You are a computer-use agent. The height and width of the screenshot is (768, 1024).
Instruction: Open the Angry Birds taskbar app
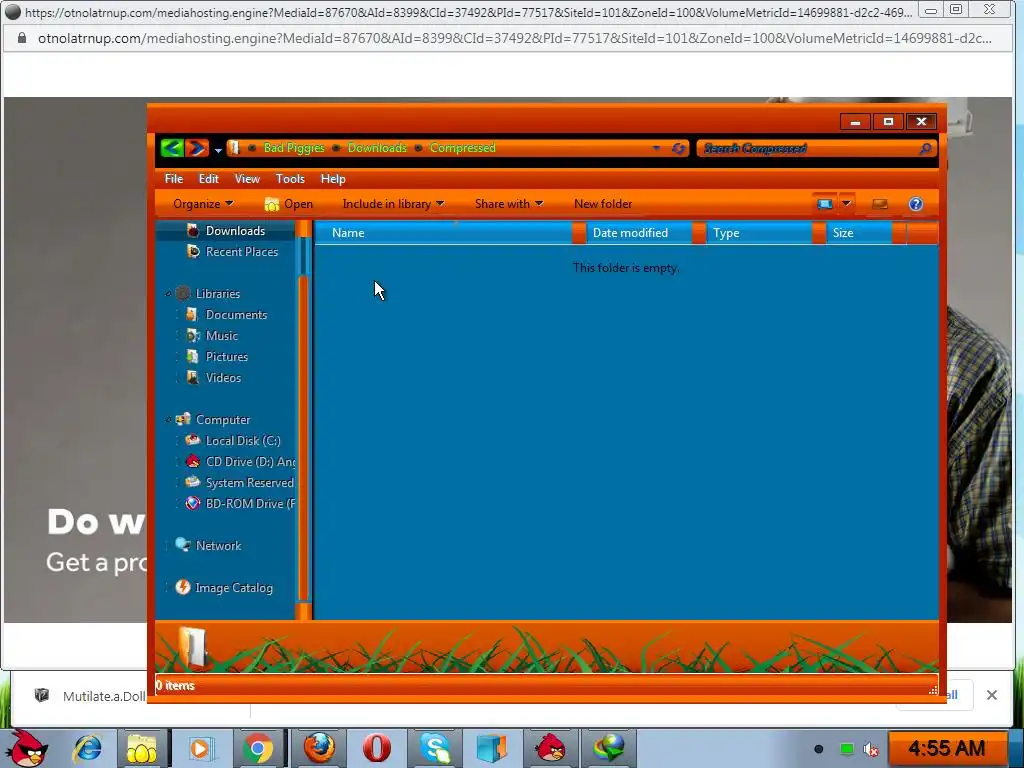pyautogui.click(x=550, y=748)
